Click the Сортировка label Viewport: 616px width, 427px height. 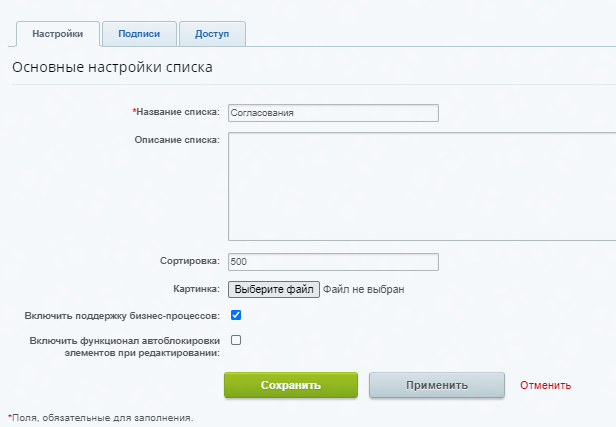pos(190,261)
